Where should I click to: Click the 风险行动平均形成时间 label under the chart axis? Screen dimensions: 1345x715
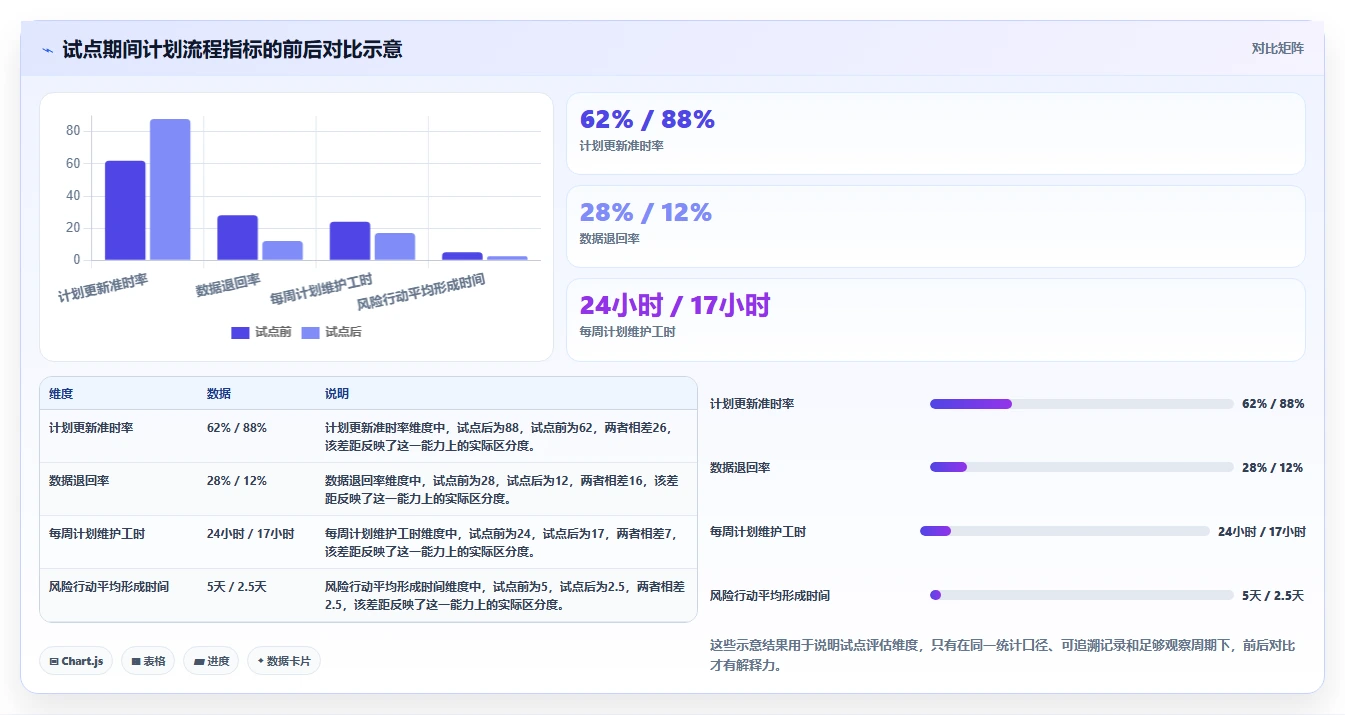[421, 293]
